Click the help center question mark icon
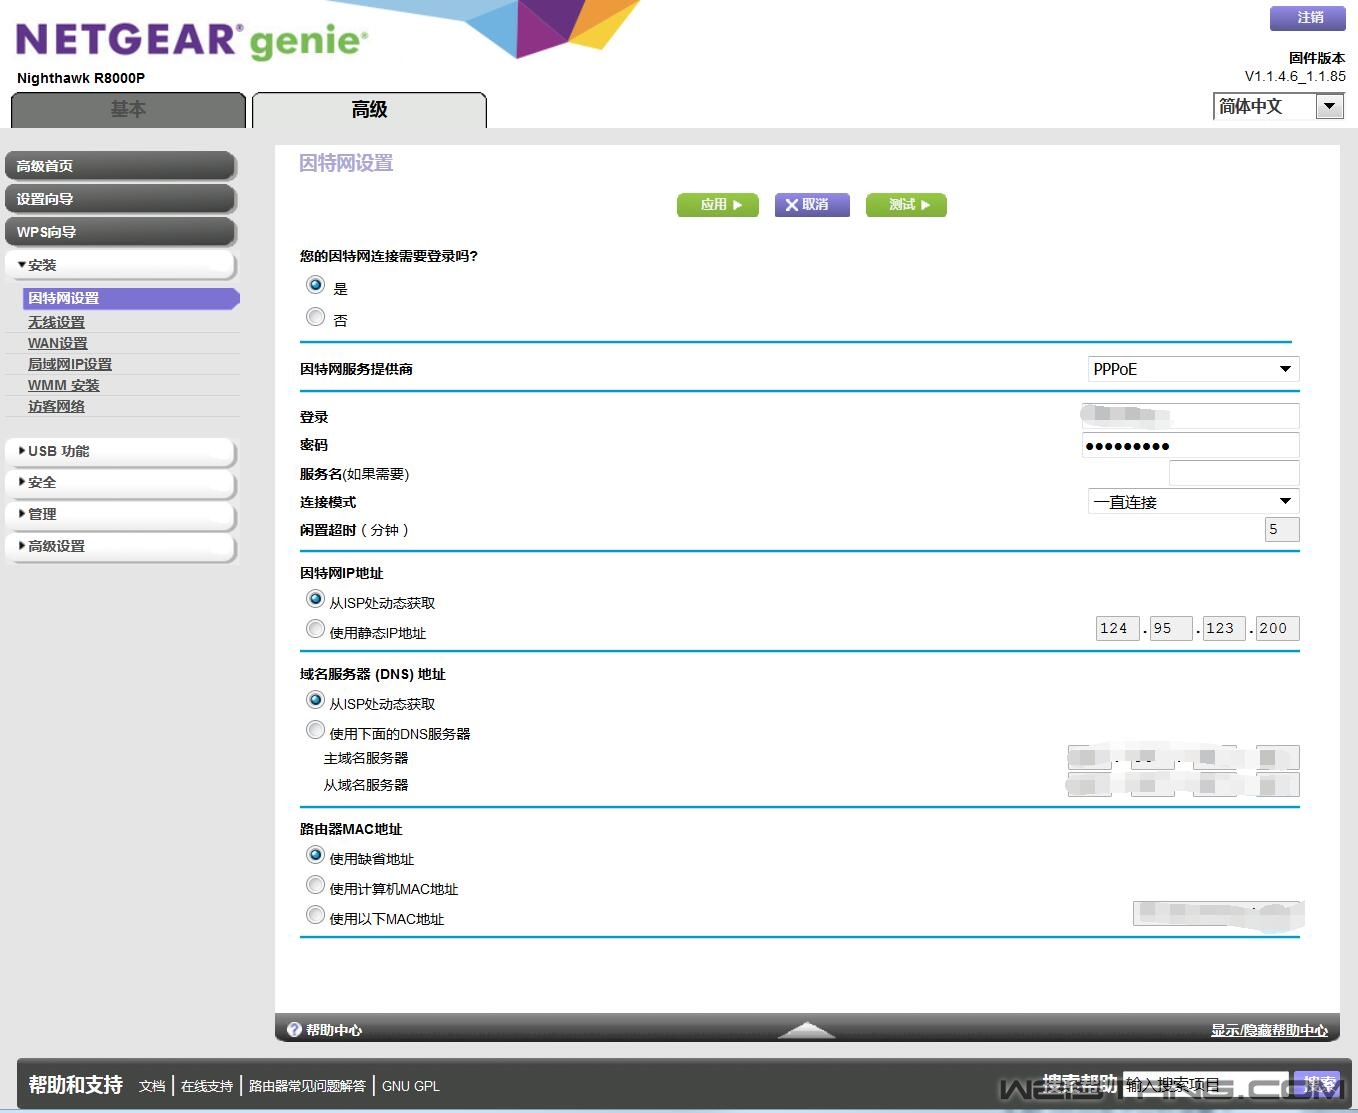 tap(294, 1029)
